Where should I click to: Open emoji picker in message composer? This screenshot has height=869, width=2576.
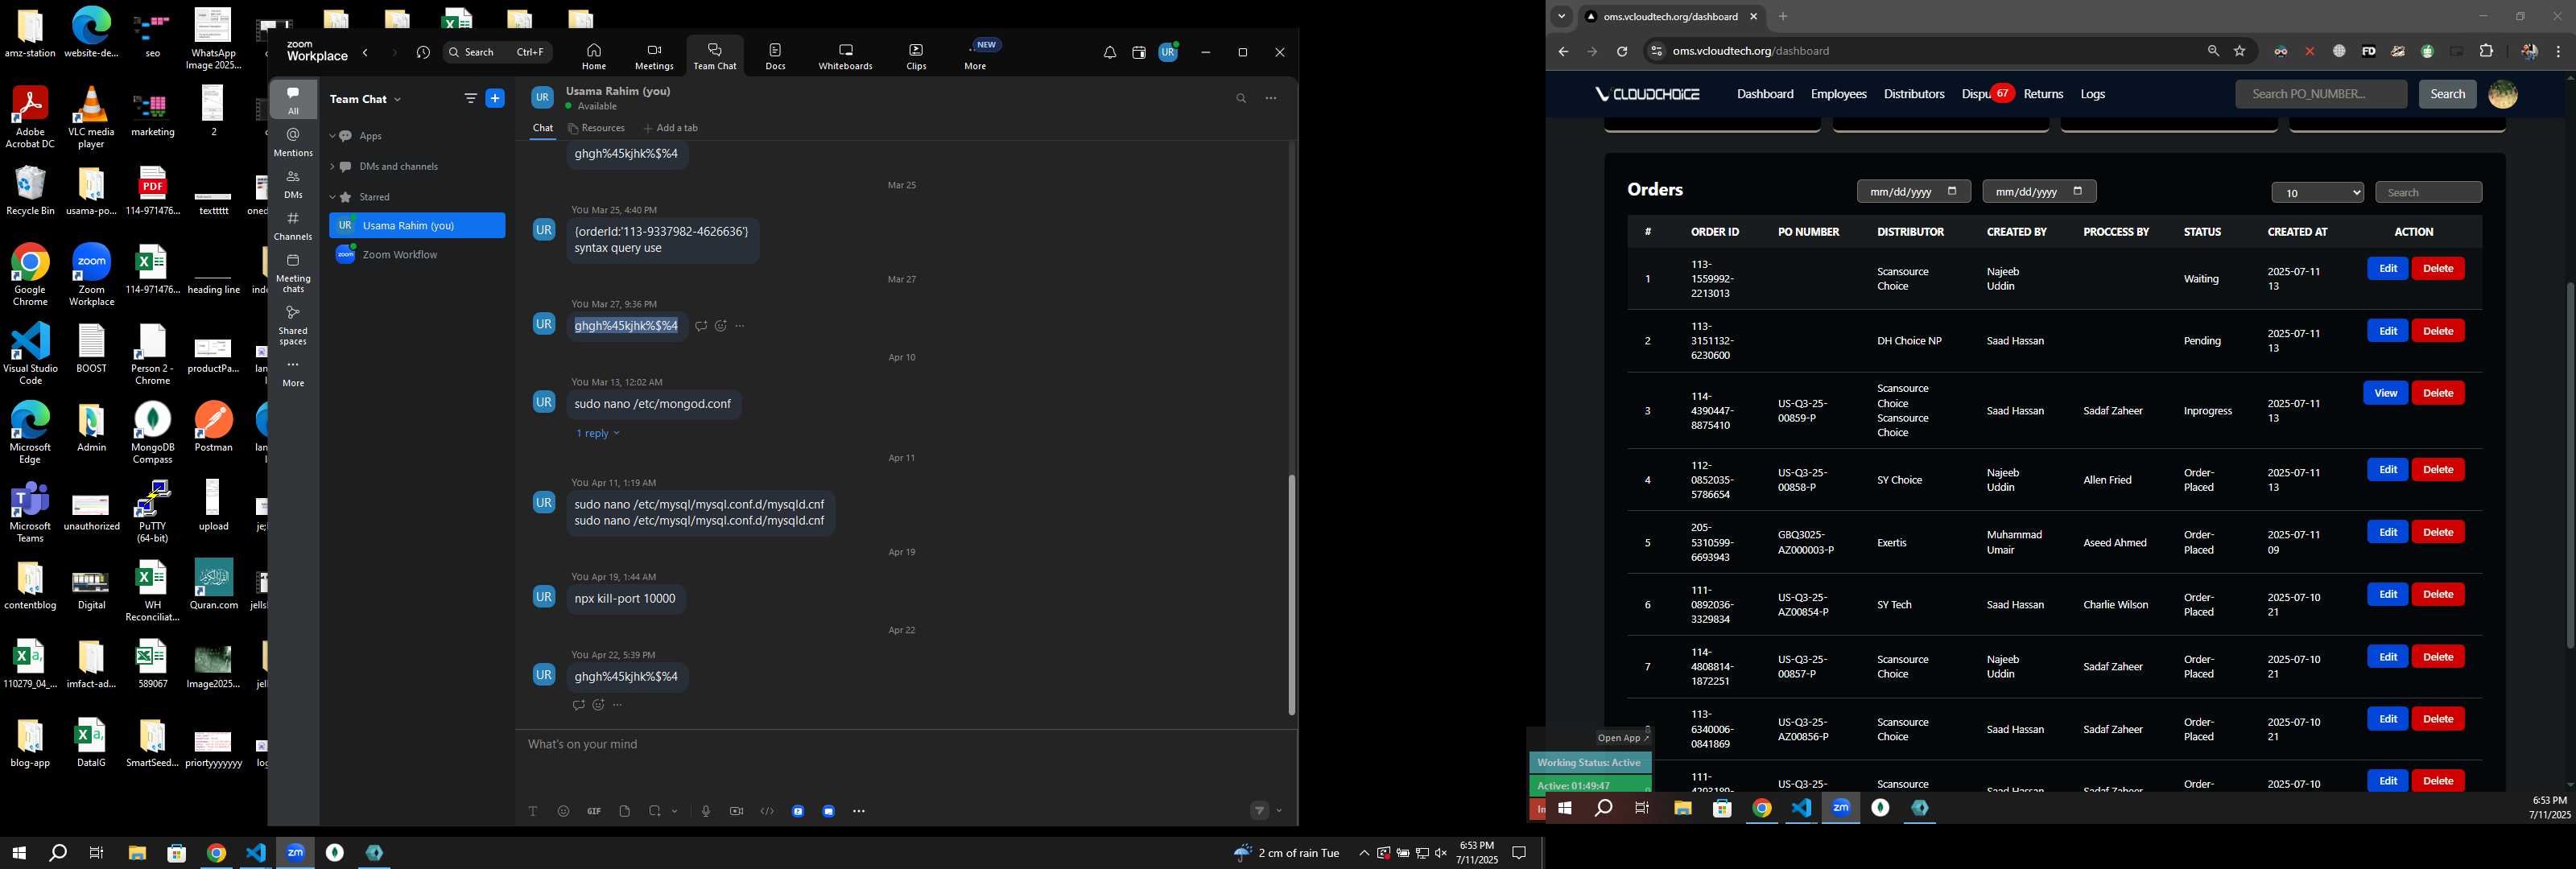(563, 811)
